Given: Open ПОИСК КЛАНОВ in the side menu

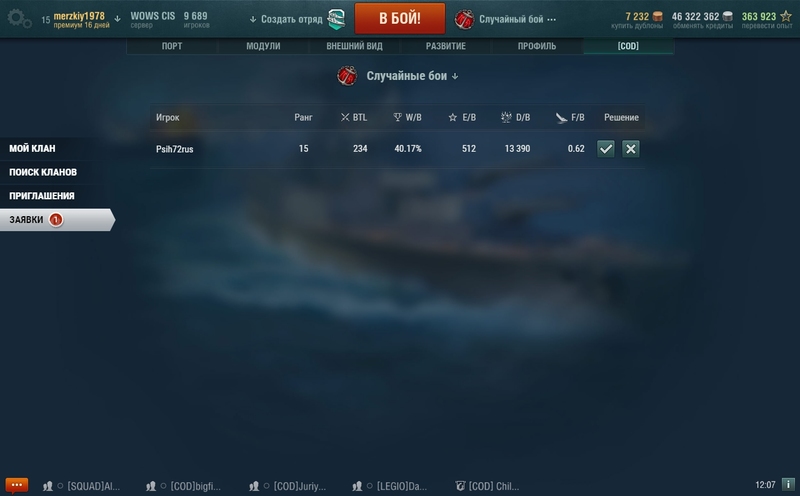Looking at the screenshot, I should tap(43, 172).
